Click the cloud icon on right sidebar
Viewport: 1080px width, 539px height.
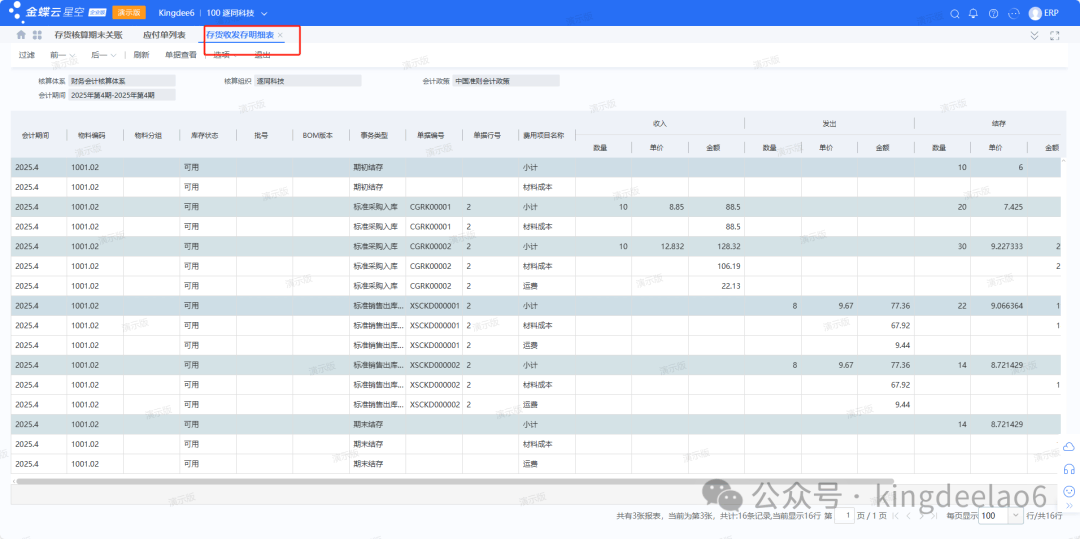[1068, 446]
